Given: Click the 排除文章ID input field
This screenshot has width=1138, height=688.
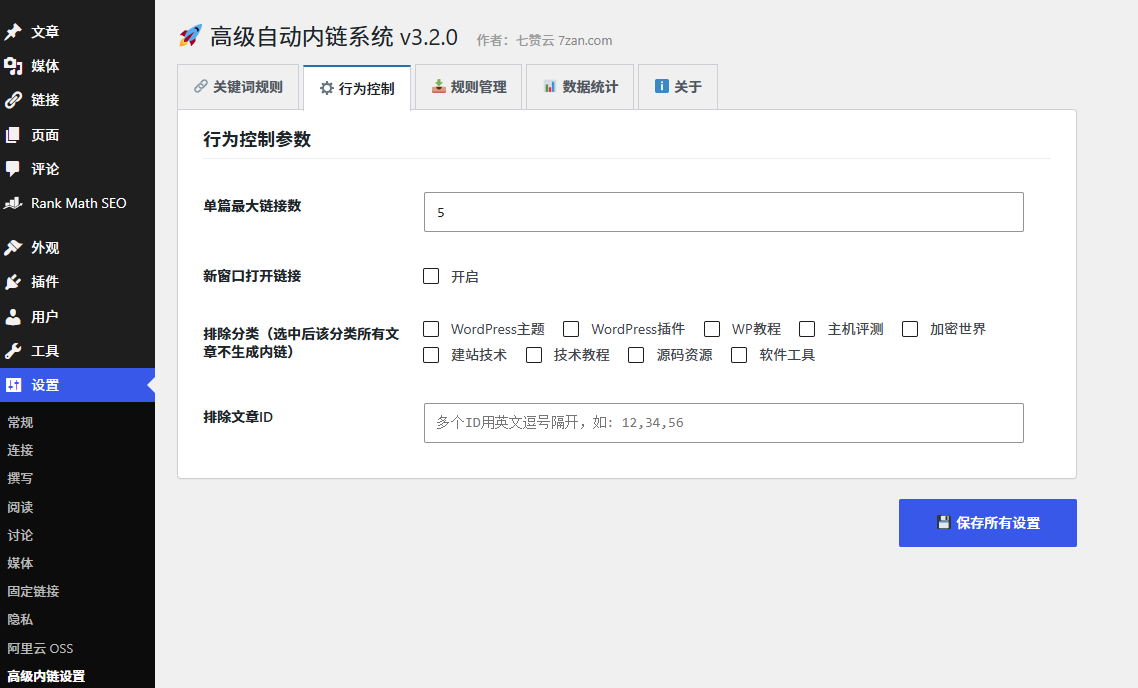Looking at the screenshot, I should (x=724, y=423).
